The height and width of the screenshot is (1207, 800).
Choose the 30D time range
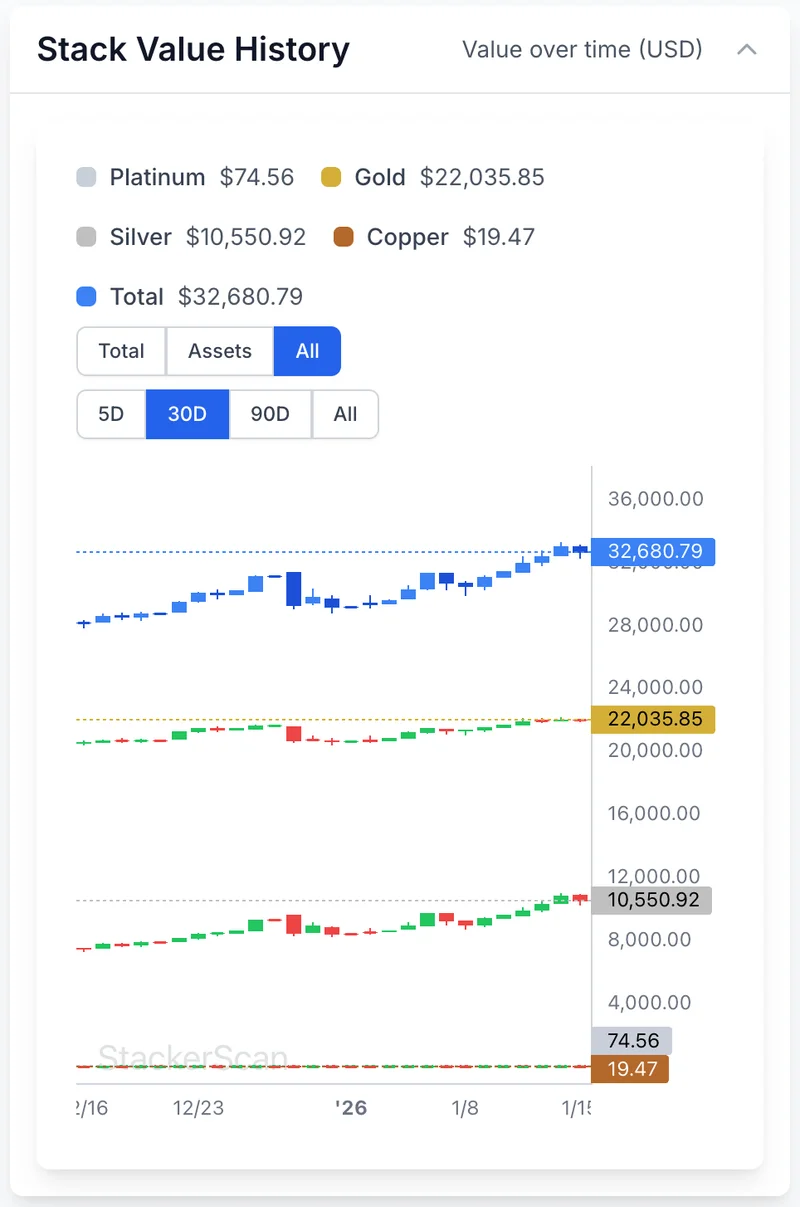click(x=187, y=414)
